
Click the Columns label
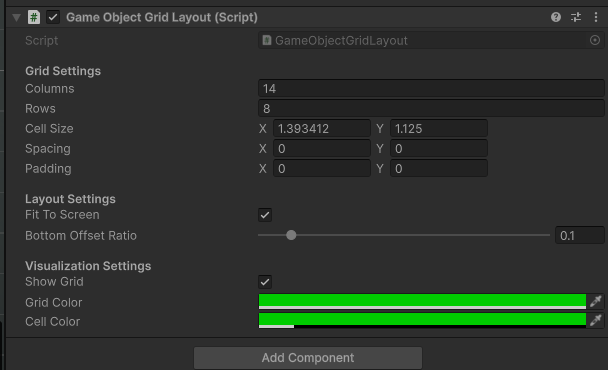pos(50,88)
